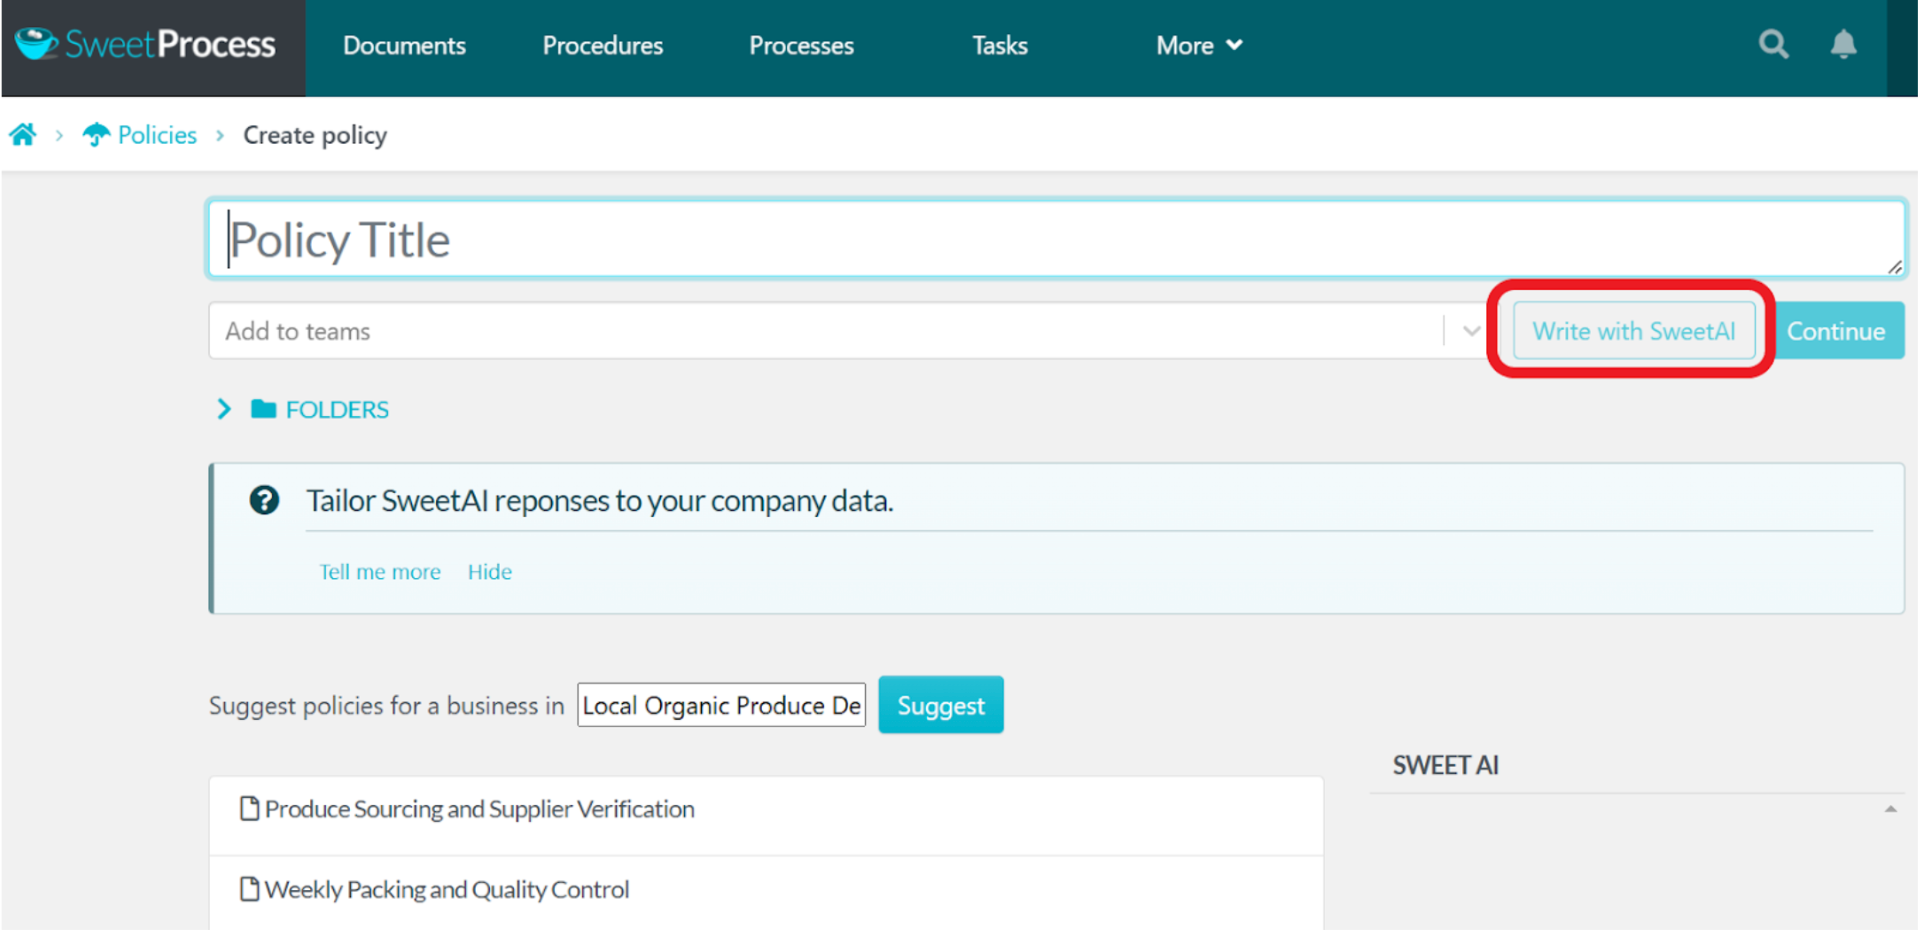Click the SweetProcess logo

pyautogui.click(x=146, y=45)
